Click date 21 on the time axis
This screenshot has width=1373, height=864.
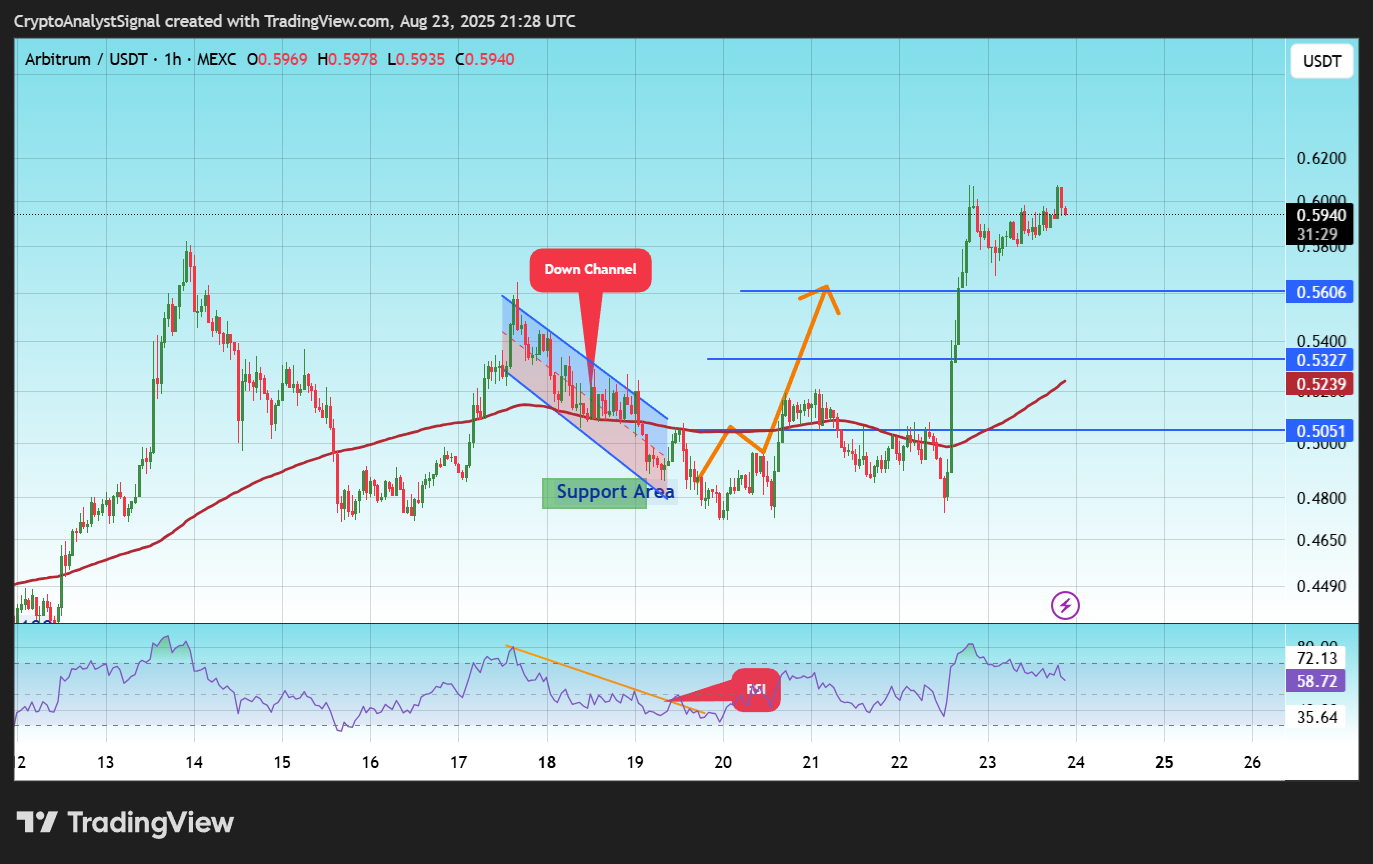[811, 762]
